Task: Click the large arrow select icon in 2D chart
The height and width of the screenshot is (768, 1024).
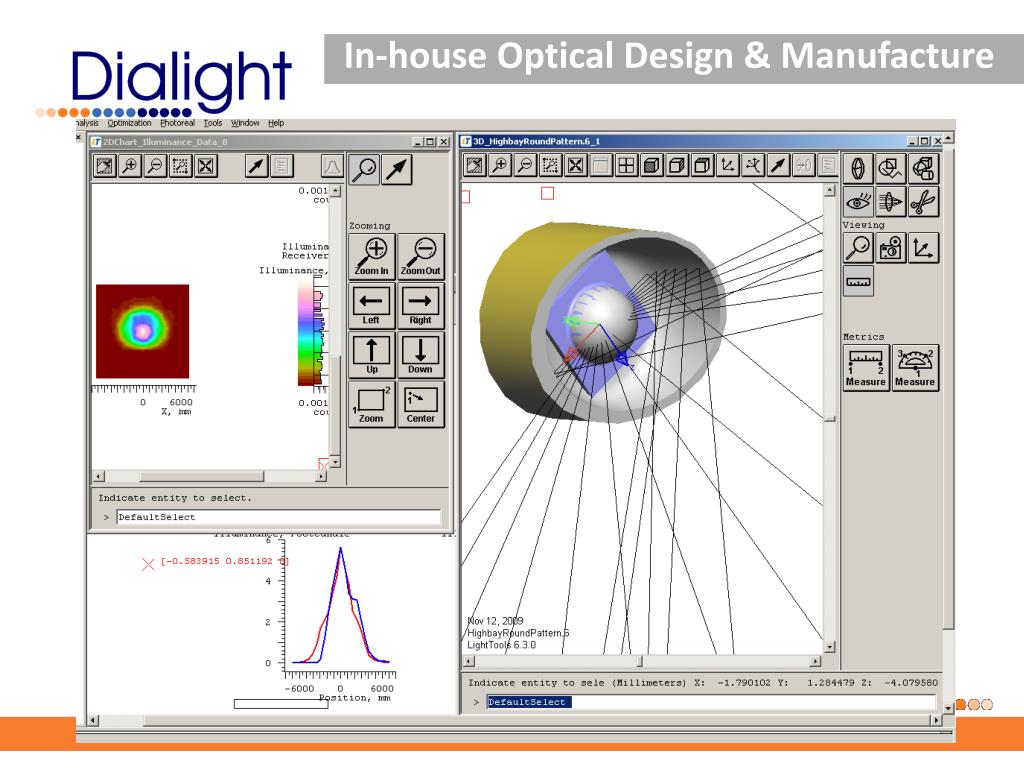Action: point(397,169)
